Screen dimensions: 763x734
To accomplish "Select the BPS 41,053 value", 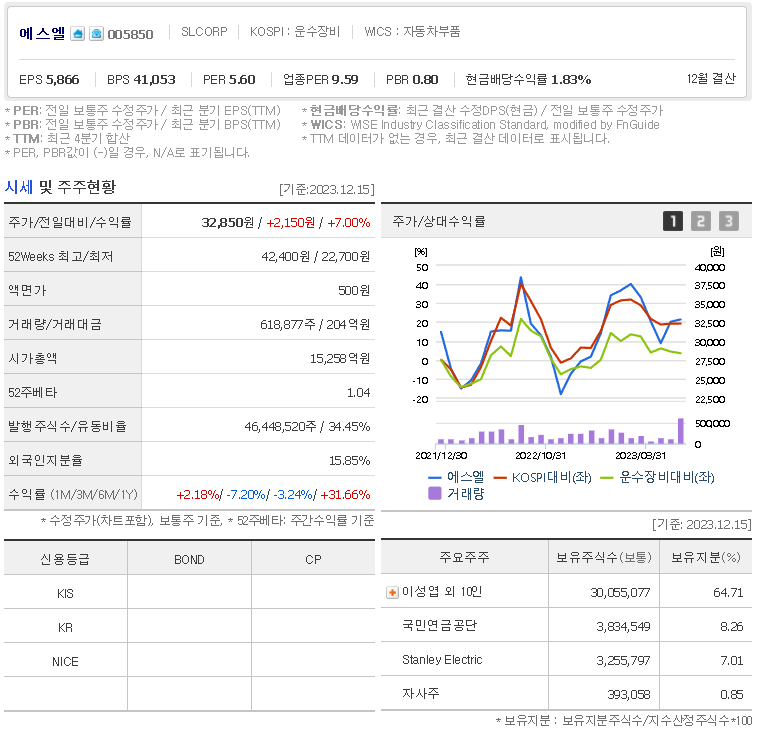I will [x=141, y=79].
